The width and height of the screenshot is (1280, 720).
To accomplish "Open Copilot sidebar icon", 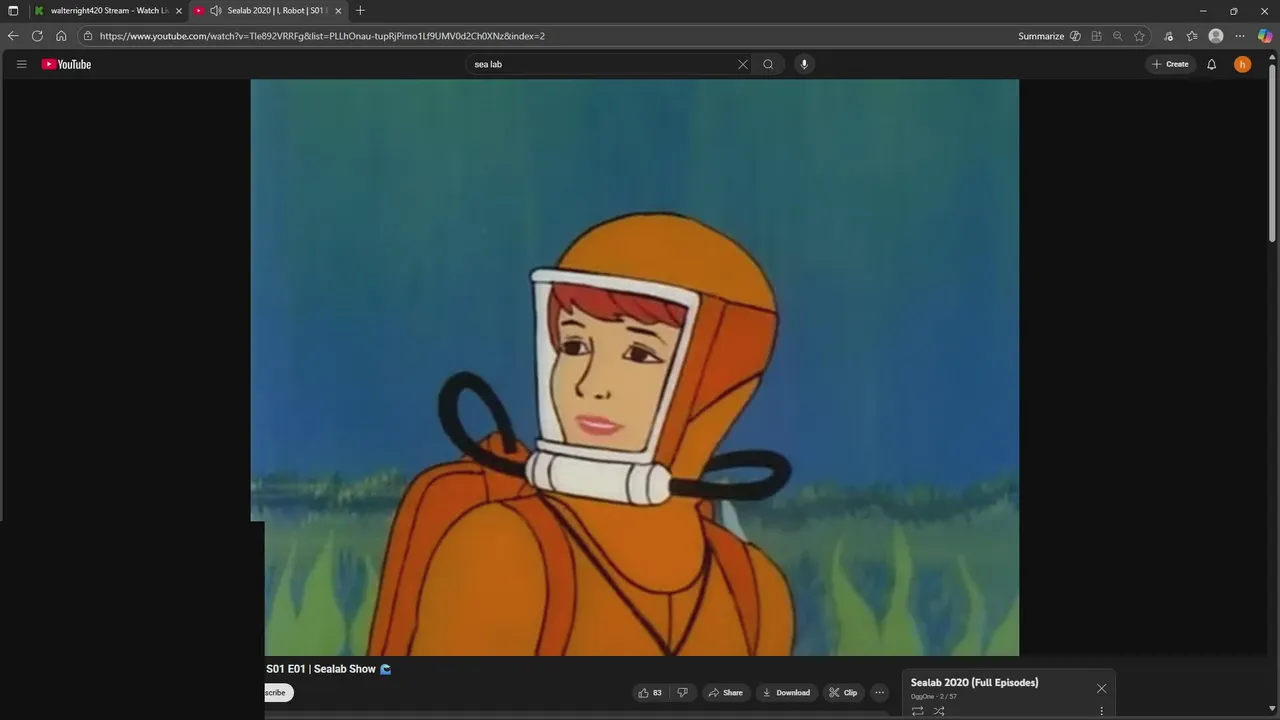I will coord(1265,36).
